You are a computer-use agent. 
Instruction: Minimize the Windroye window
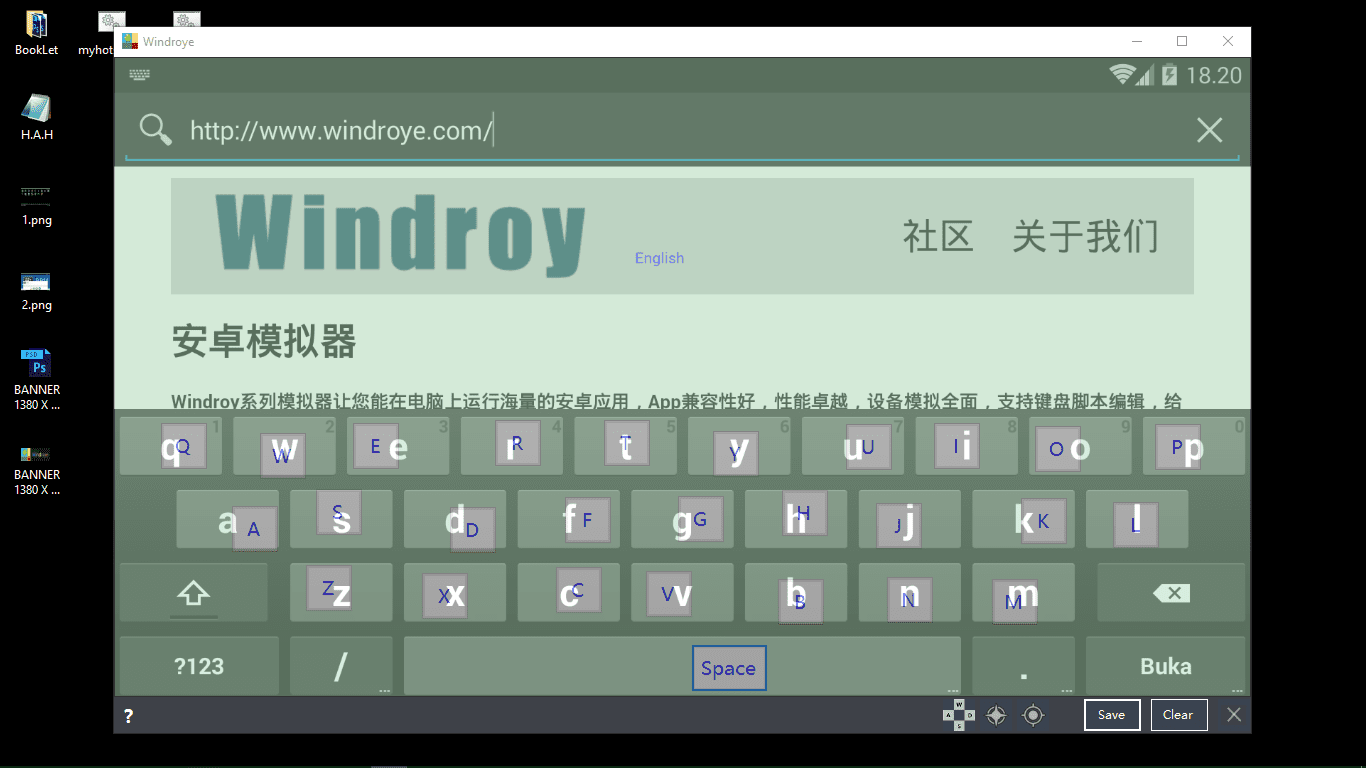click(1137, 41)
